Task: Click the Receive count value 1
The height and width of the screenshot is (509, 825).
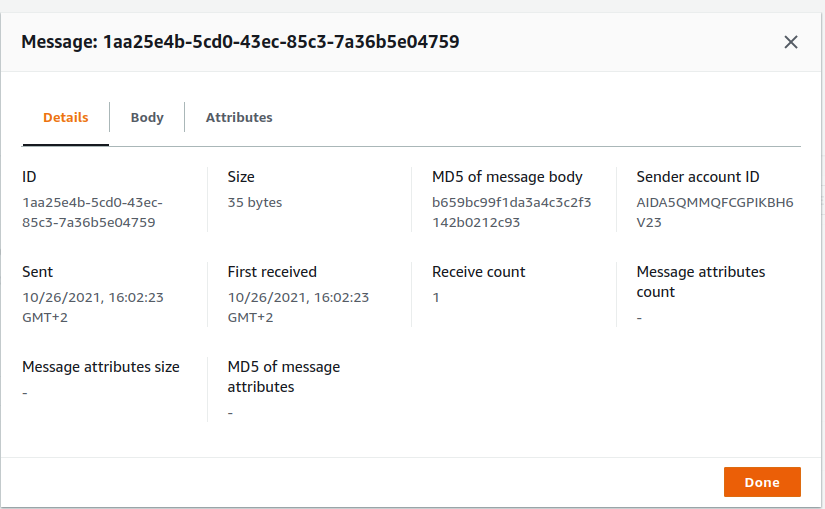Action: click(436, 297)
